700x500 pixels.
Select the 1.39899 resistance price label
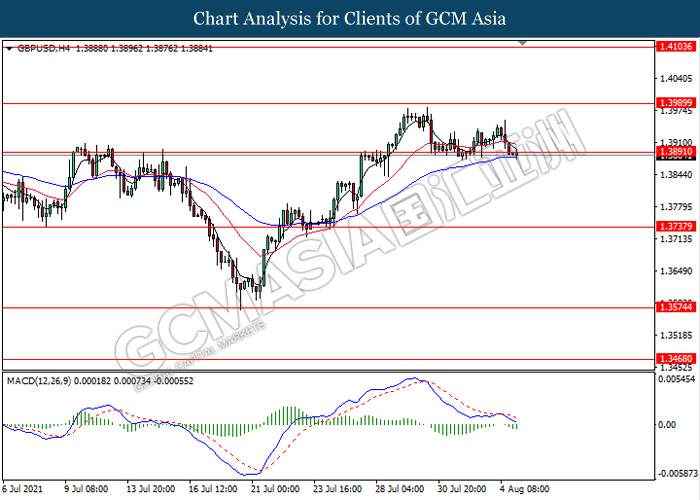click(x=675, y=103)
